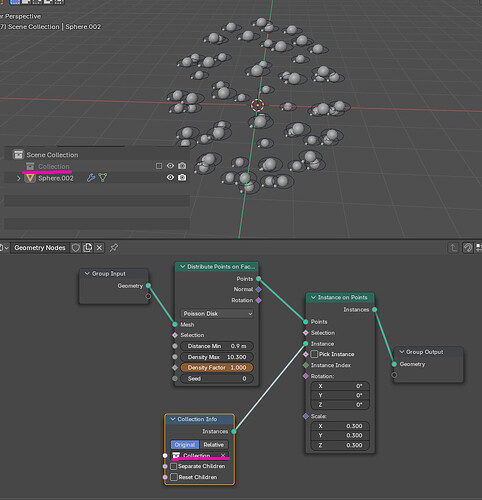
Task: Click the green geometry nodes icon on Sphere.002
Action: click(103, 178)
